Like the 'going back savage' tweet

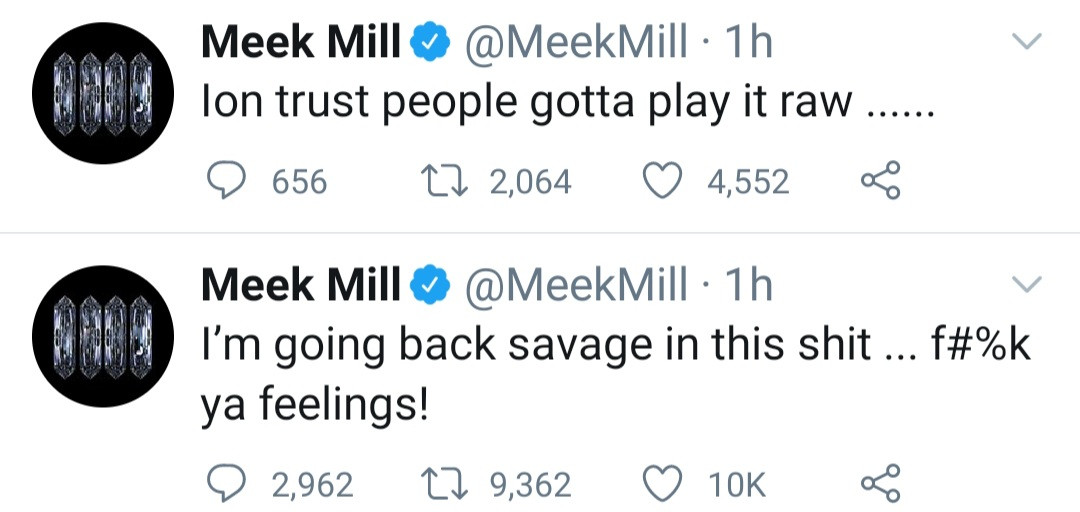click(660, 484)
